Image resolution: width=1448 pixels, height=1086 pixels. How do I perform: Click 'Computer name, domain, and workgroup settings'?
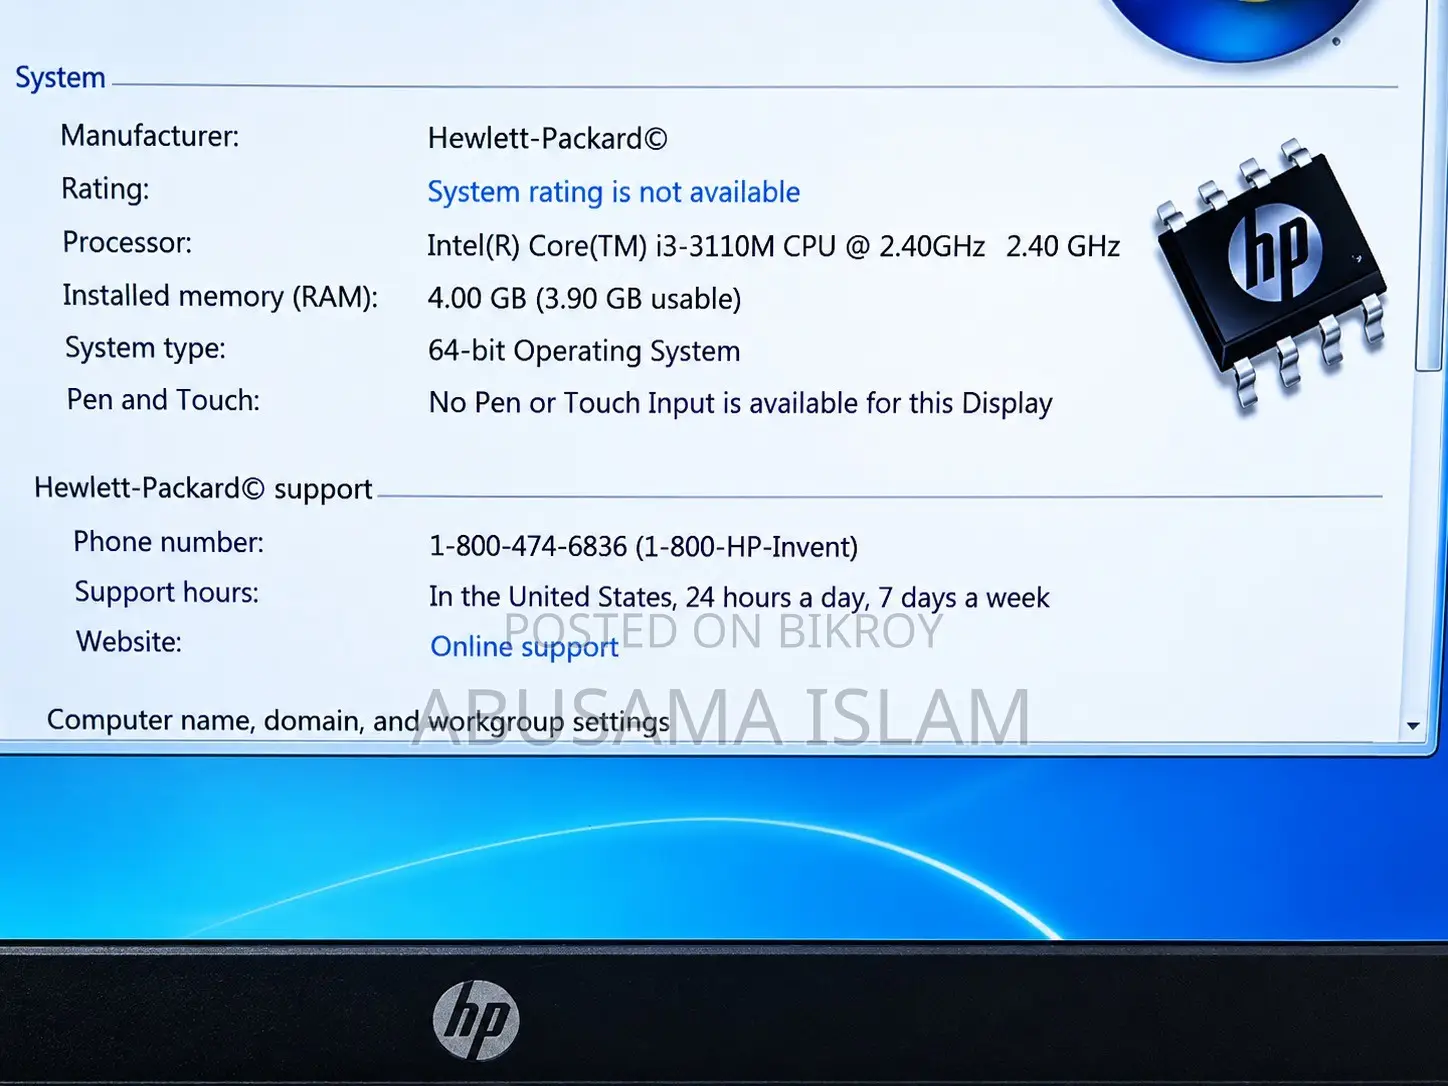point(358,721)
